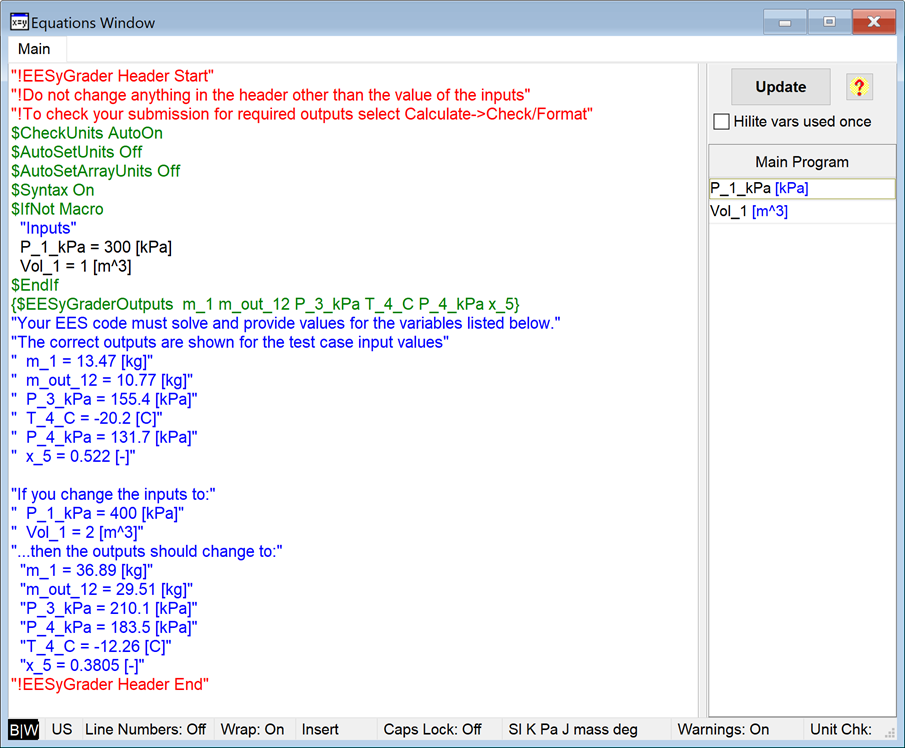905x748 pixels.
Task: Close the Equations Window
Action: (874, 22)
